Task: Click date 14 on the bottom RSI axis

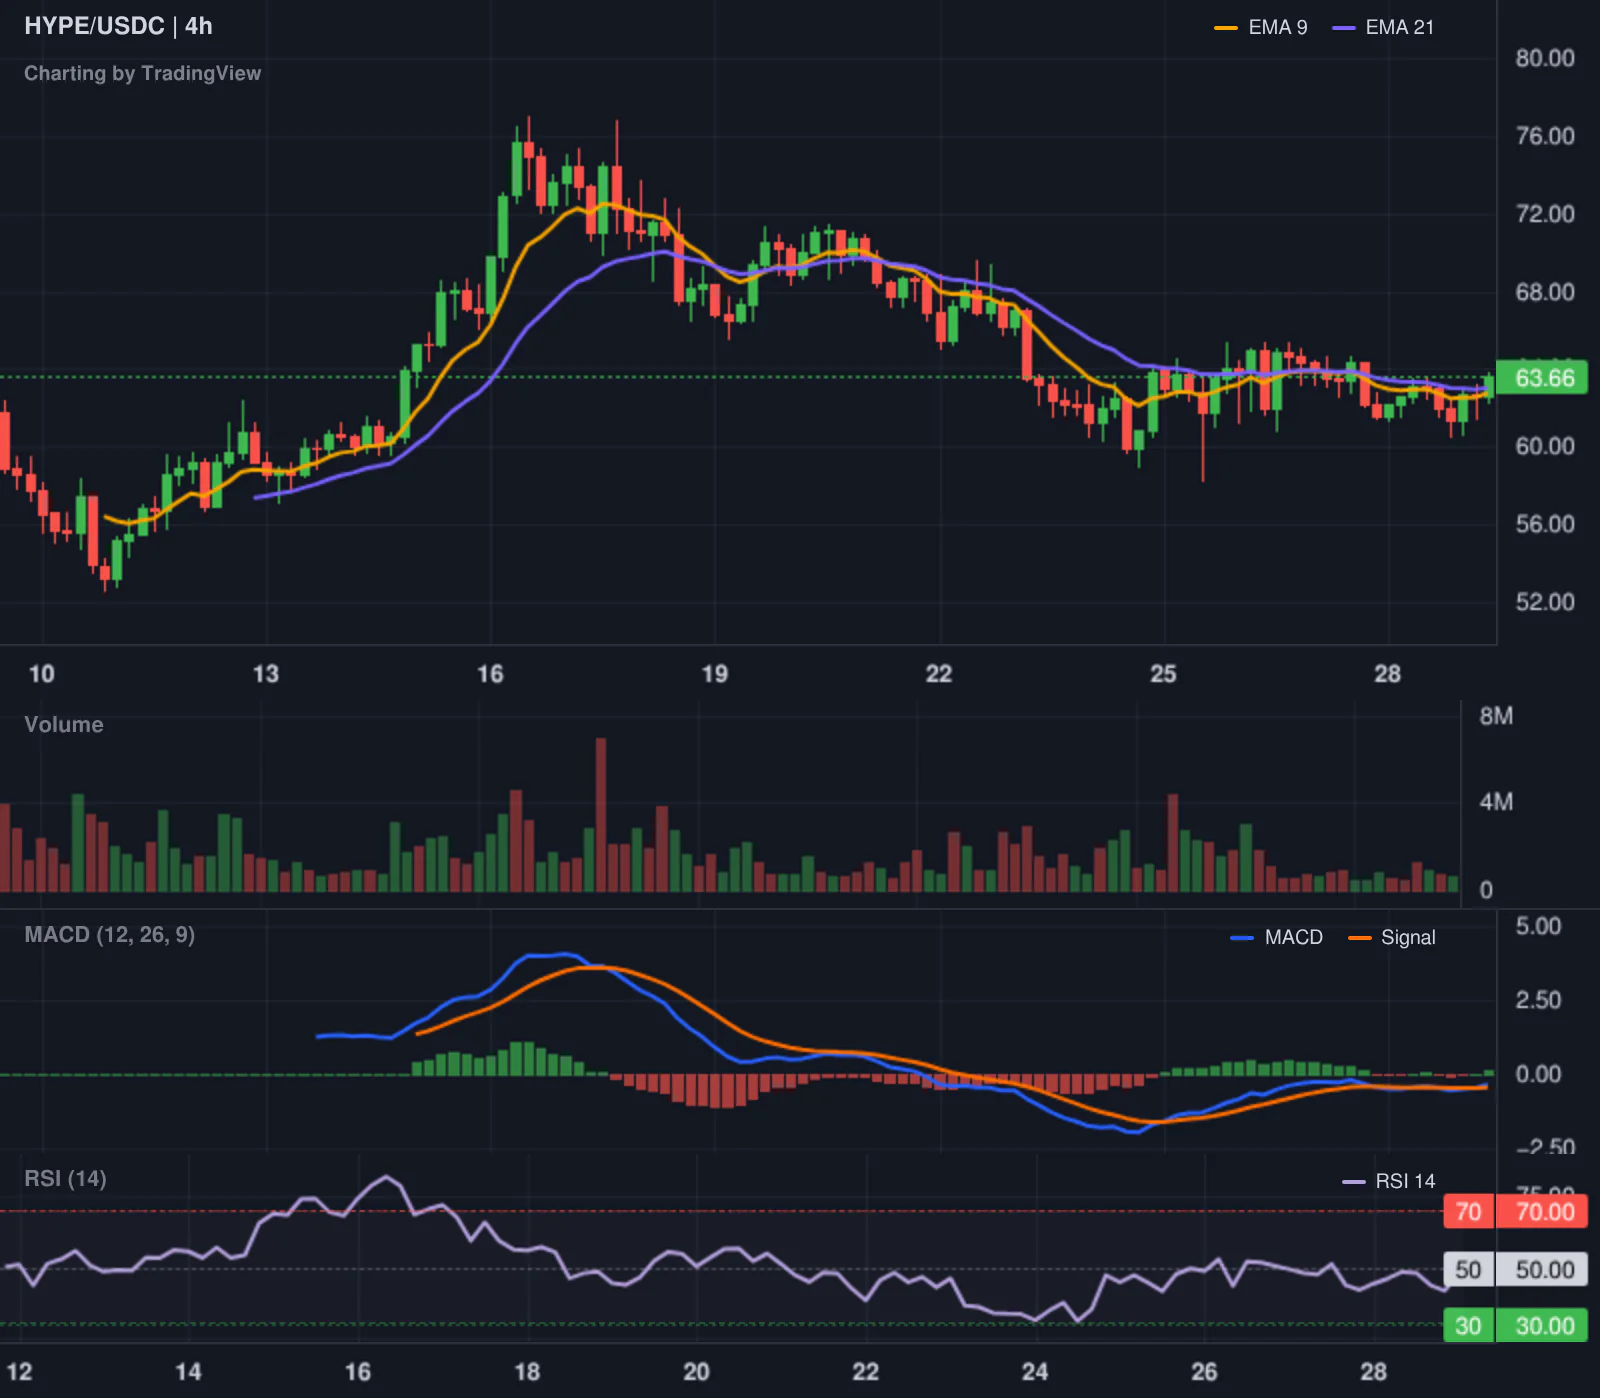Action: click(188, 1372)
